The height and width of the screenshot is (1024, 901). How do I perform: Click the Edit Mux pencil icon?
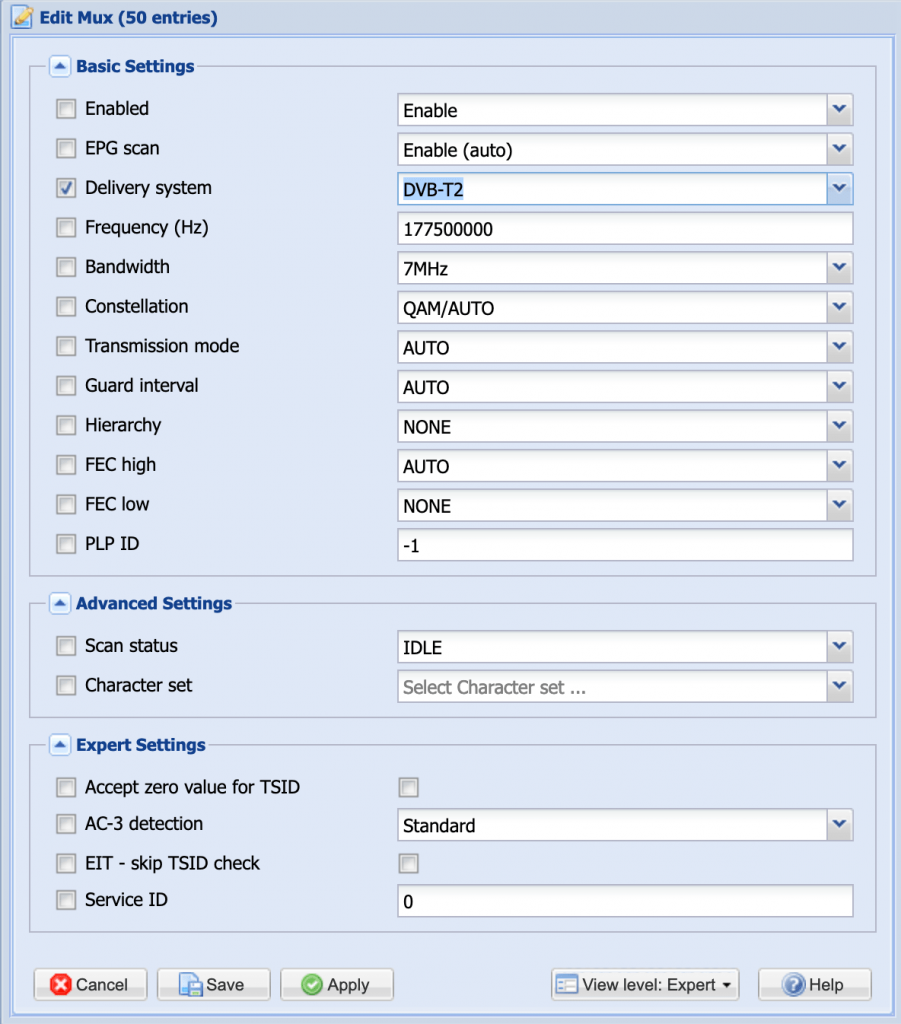tap(23, 17)
